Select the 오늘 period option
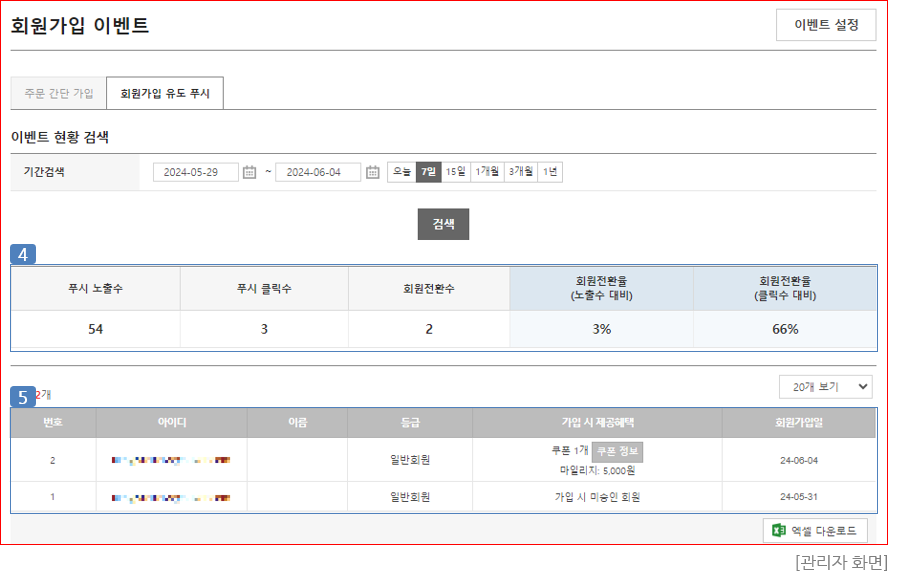The height and width of the screenshot is (582, 904). (x=401, y=172)
